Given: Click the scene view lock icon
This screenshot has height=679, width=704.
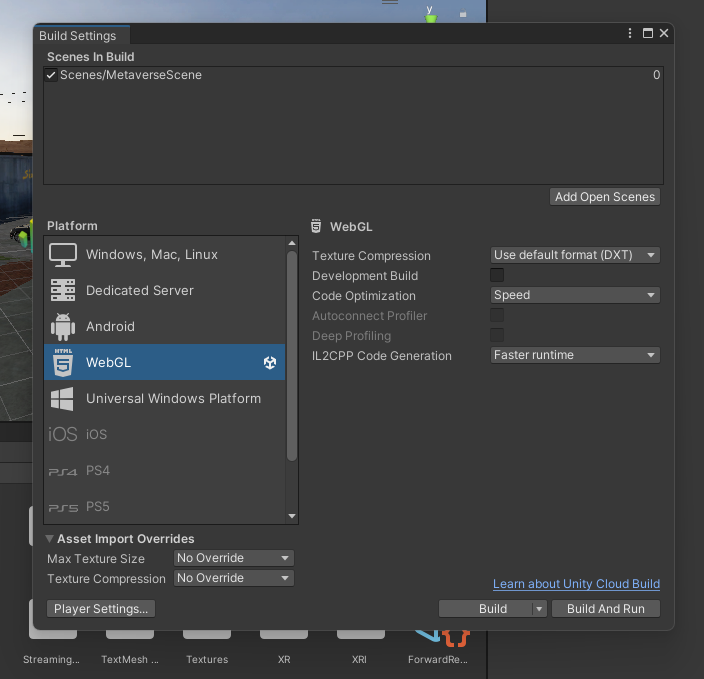Looking at the screenshot, I should point(463,14).
